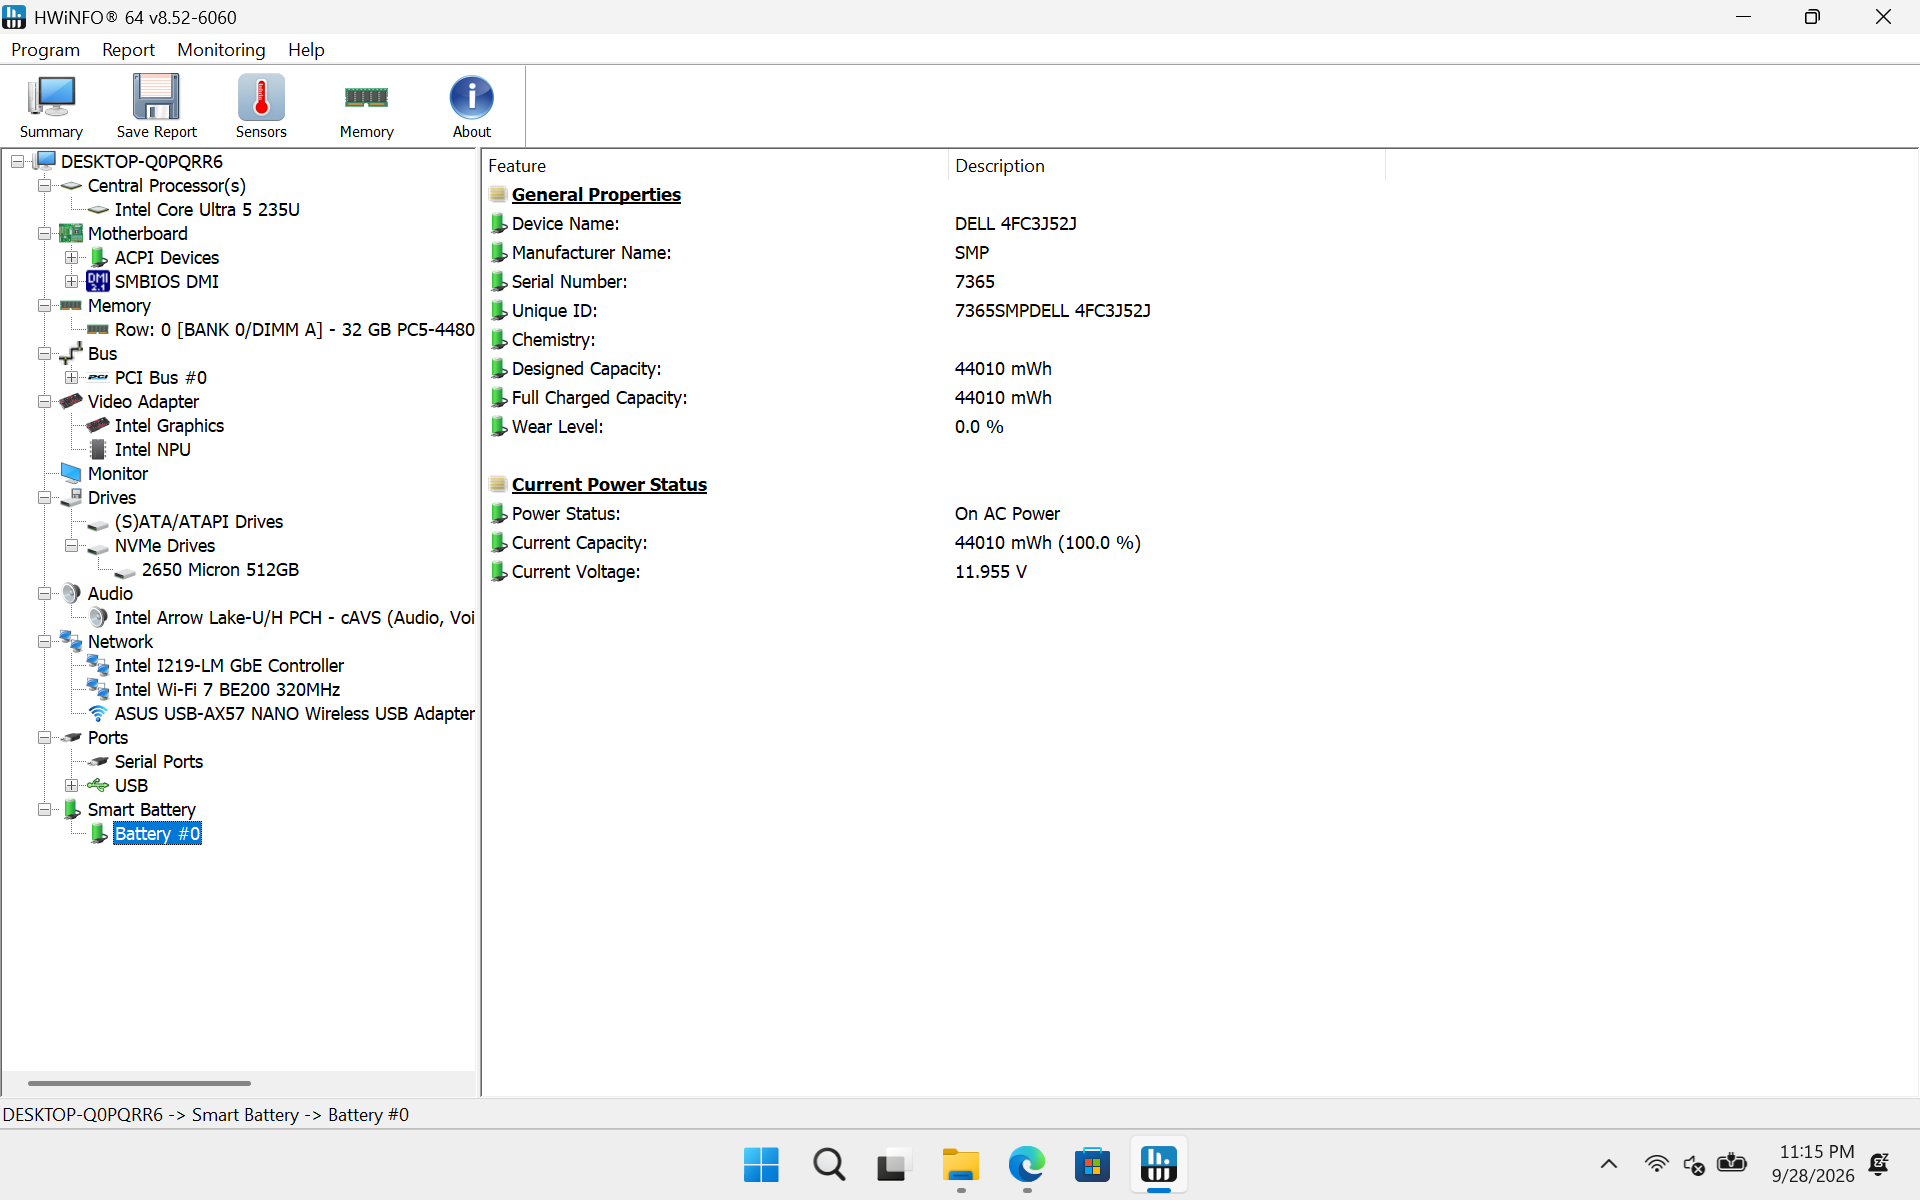The width and height of the screenshot is (1920, 1200).
Task: Open the Report menu
Action: click(128, 50)
